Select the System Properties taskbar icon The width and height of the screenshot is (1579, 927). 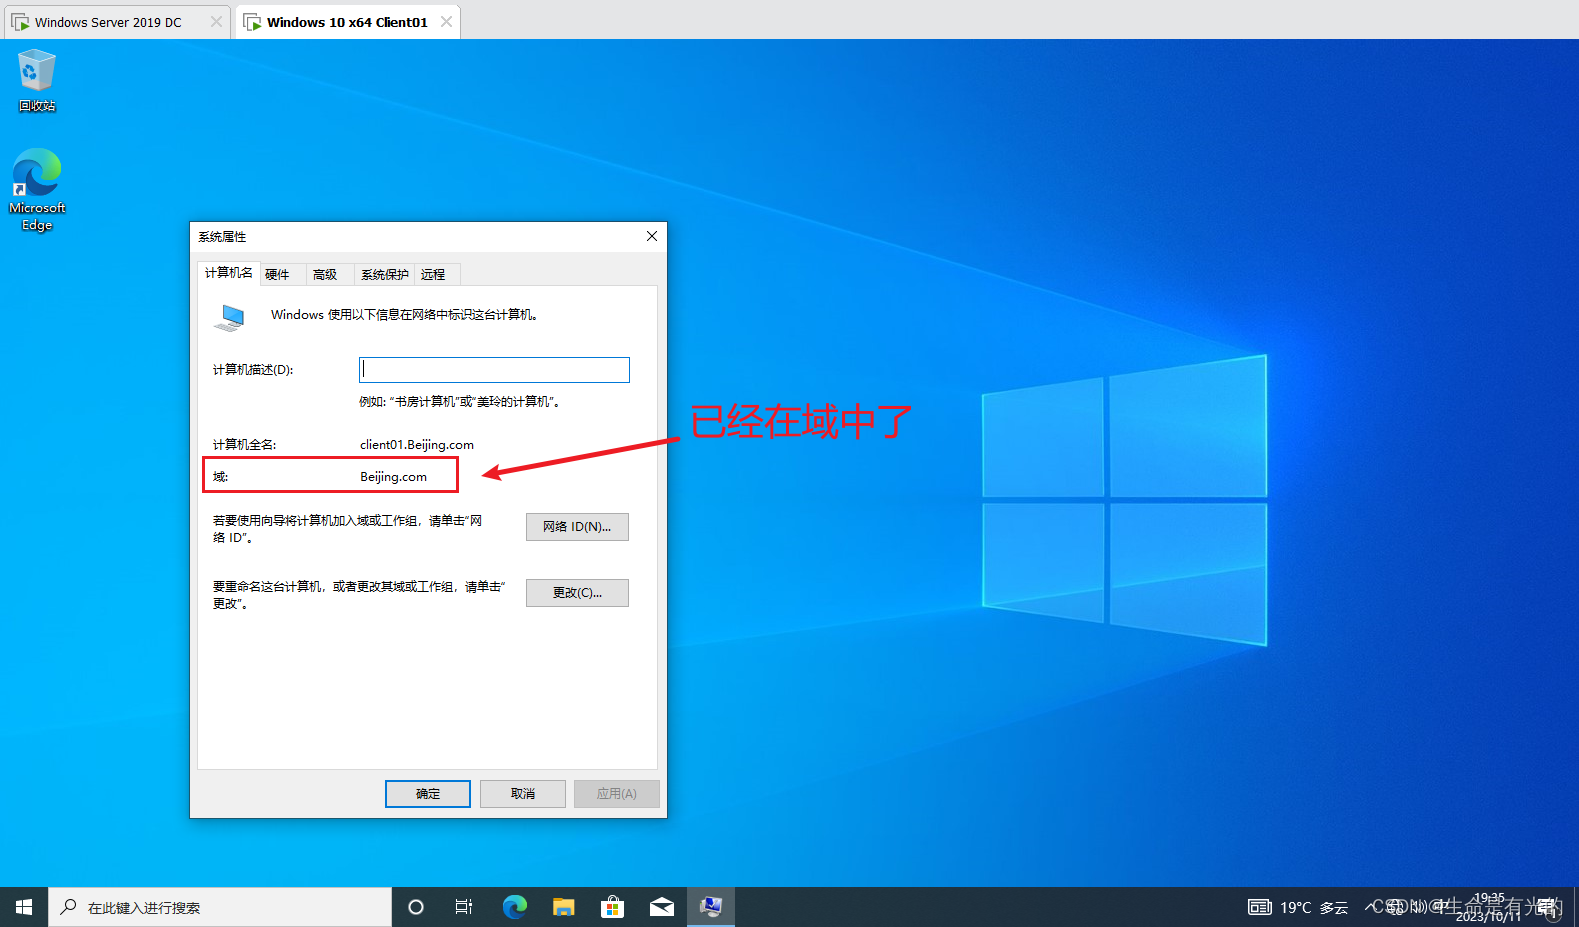tap(711, 907)
